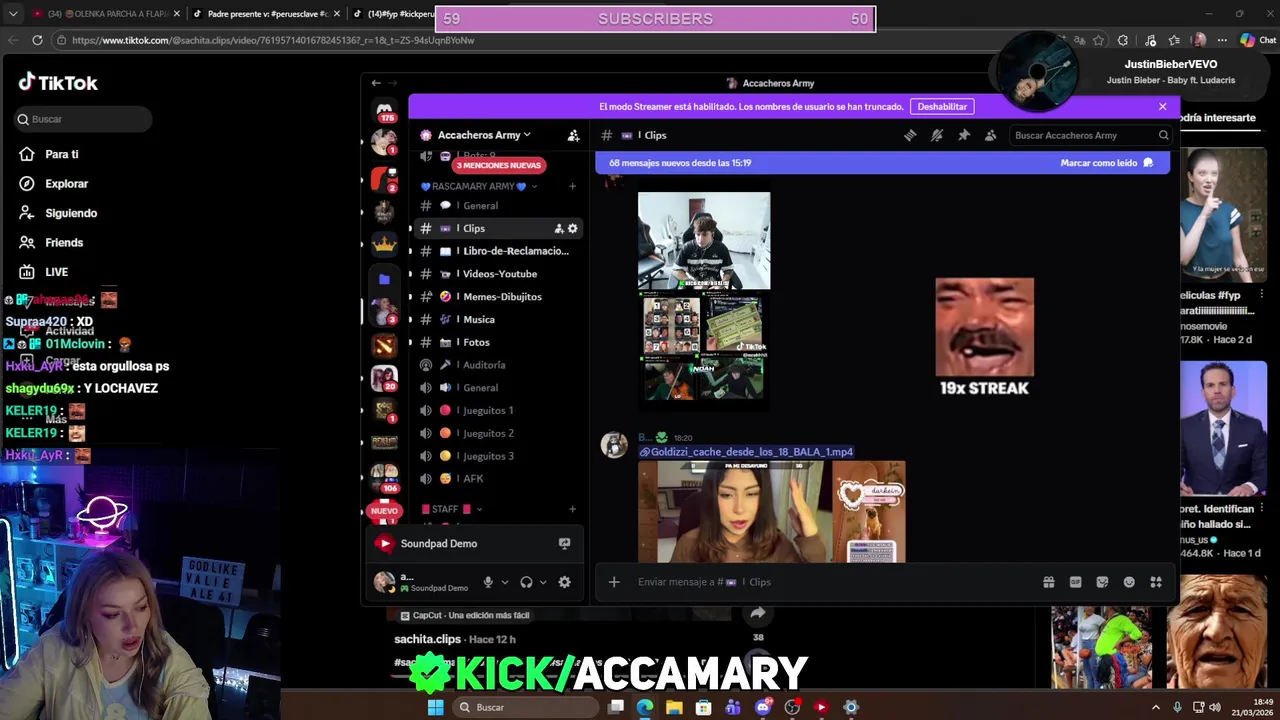Open Discord direct messages home icon
This screenshot has height=720, width=1280.
pos(384,107)
